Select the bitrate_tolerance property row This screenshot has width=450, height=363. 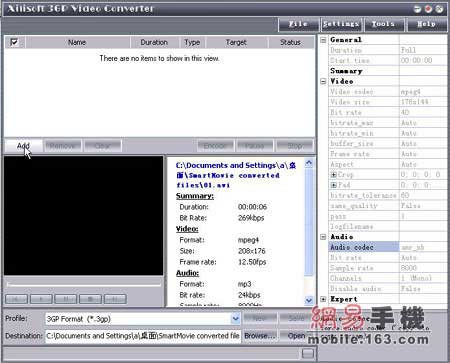(x=388, y=195)
